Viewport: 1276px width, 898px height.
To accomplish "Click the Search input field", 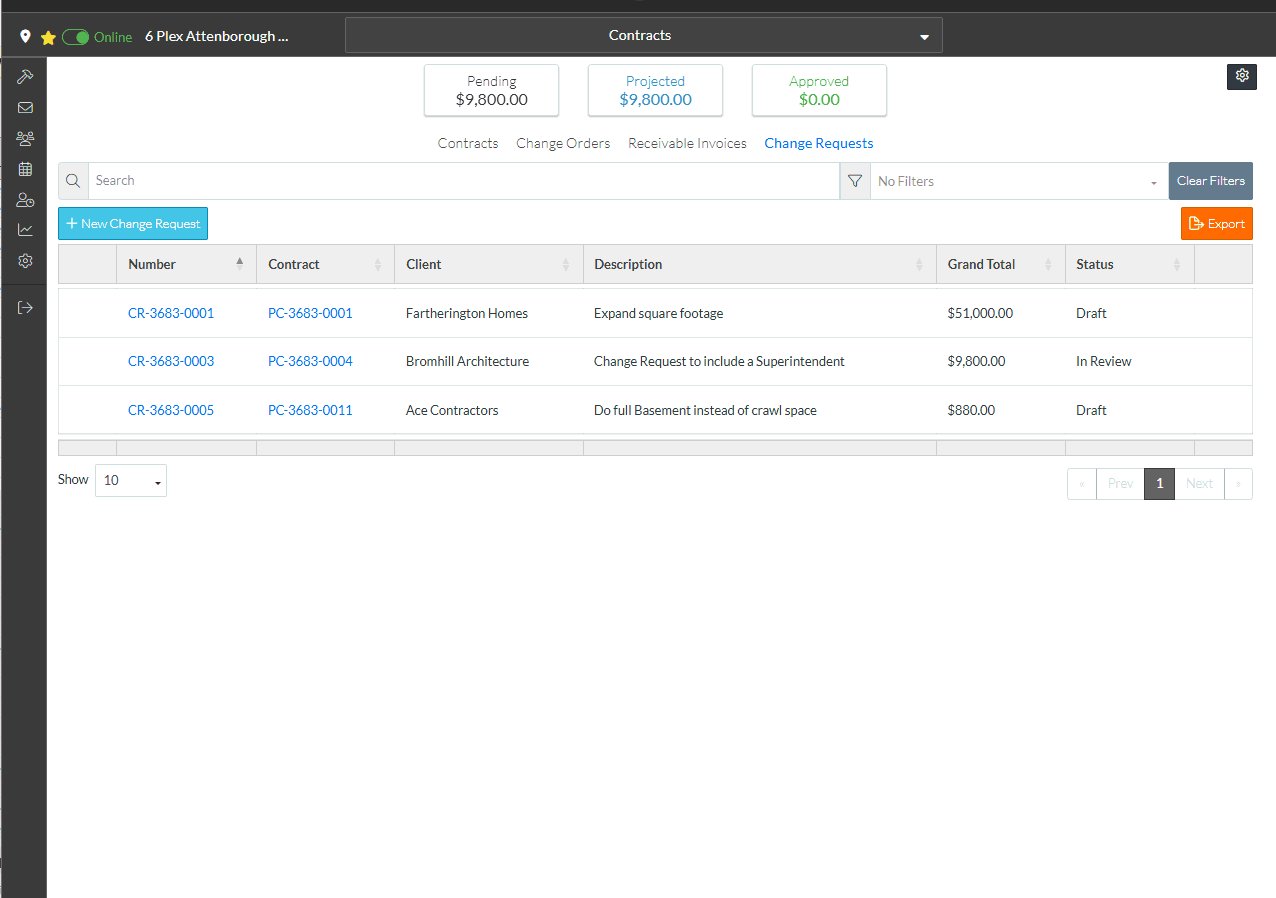I will [x=463, y=181].
